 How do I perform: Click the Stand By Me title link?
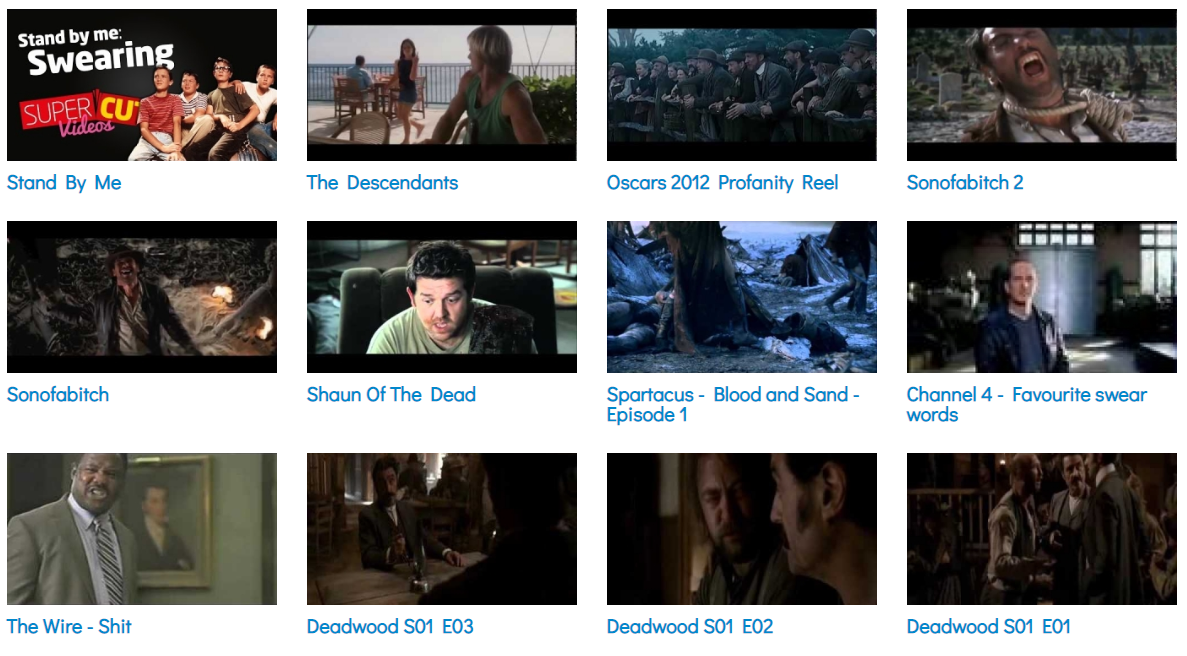tap(64, 182)
